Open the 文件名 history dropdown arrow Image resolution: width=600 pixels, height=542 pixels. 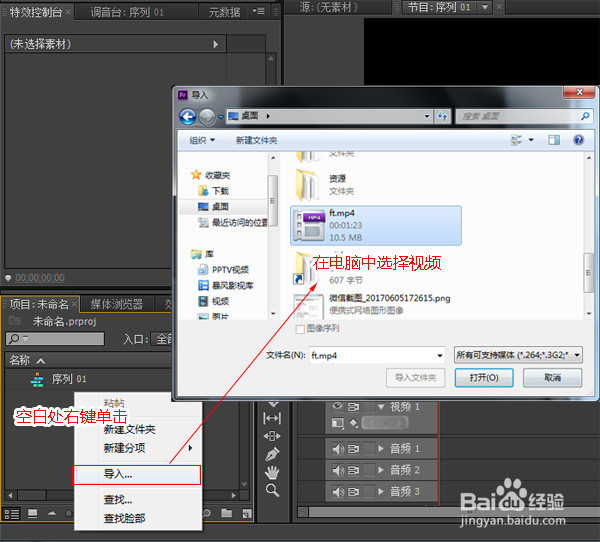coord(440,356)
